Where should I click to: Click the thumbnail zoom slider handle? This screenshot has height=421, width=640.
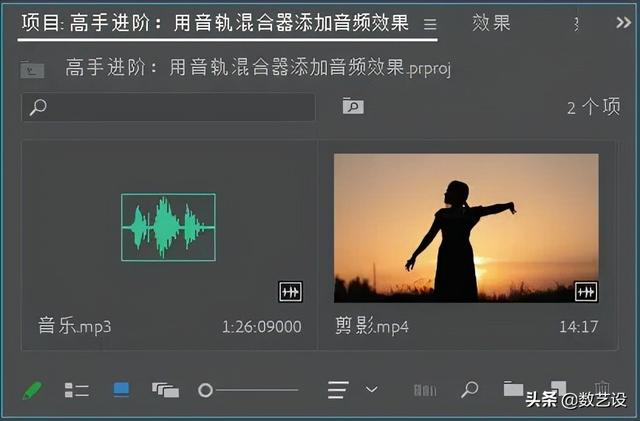tap(206, 390)
